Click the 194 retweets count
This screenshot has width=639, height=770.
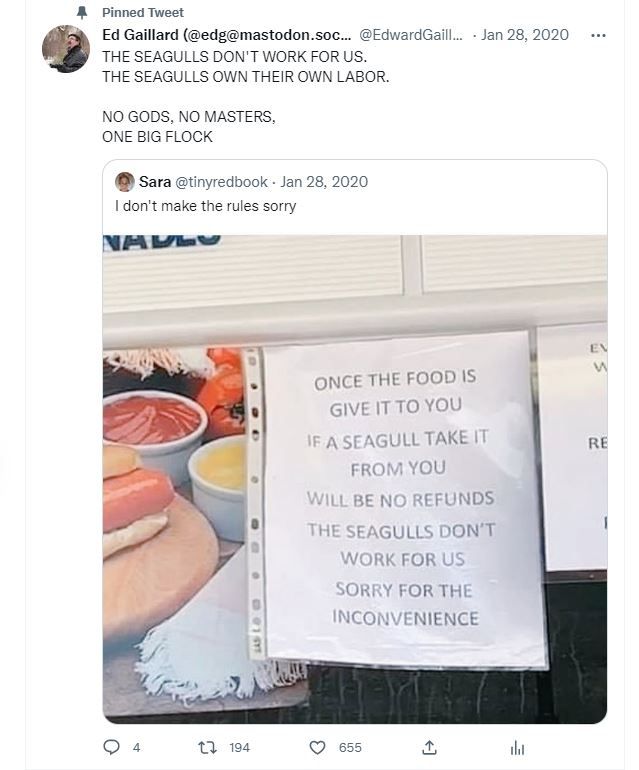(x=239, y=747)
